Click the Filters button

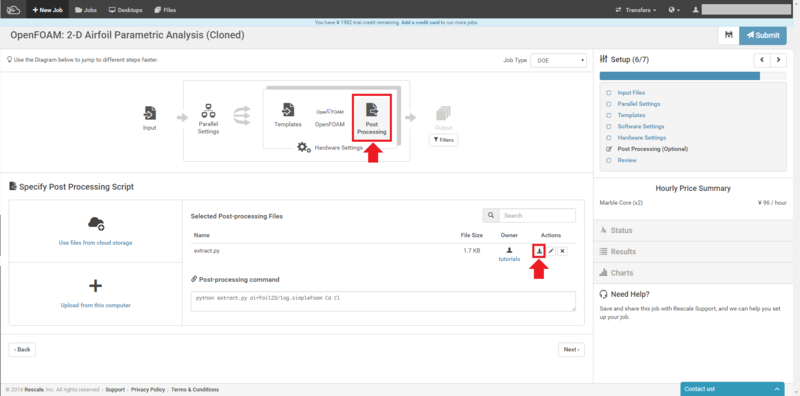coord(443,140)
